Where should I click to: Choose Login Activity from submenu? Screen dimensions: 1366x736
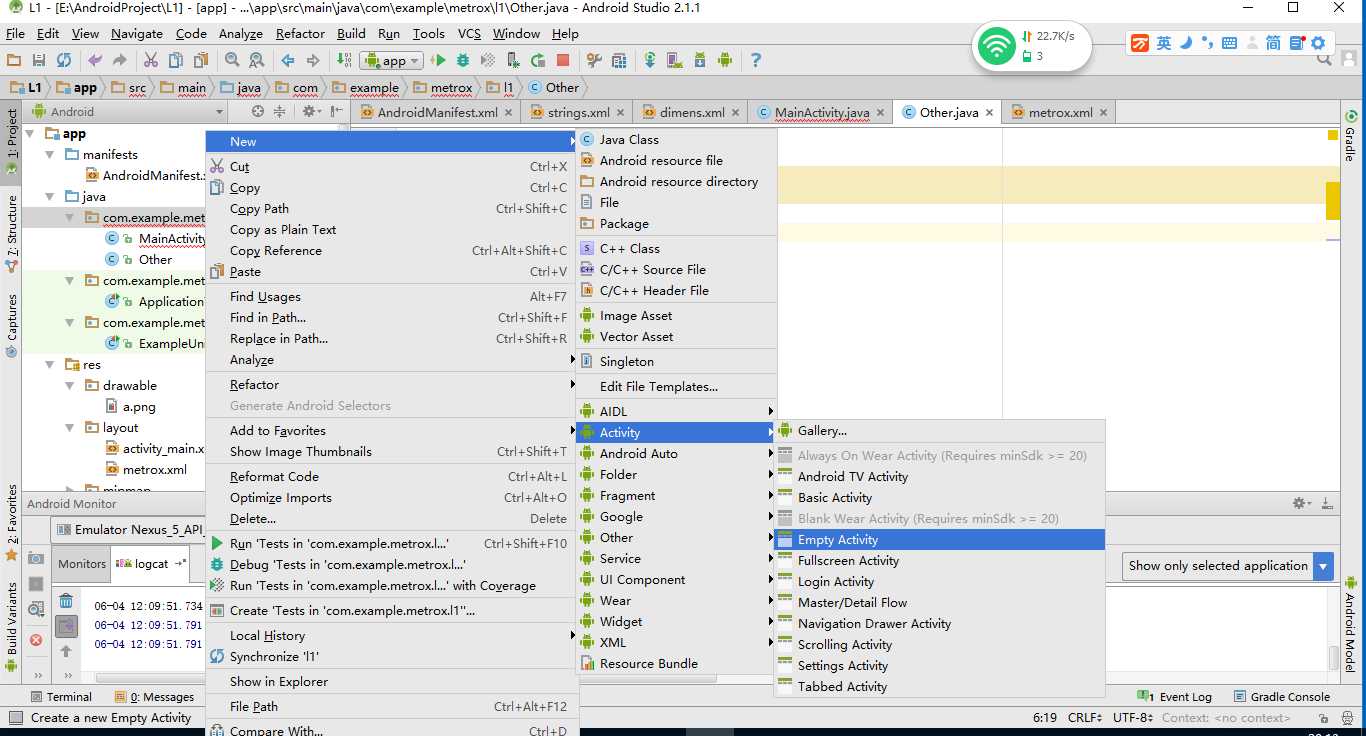pos(940,582)
